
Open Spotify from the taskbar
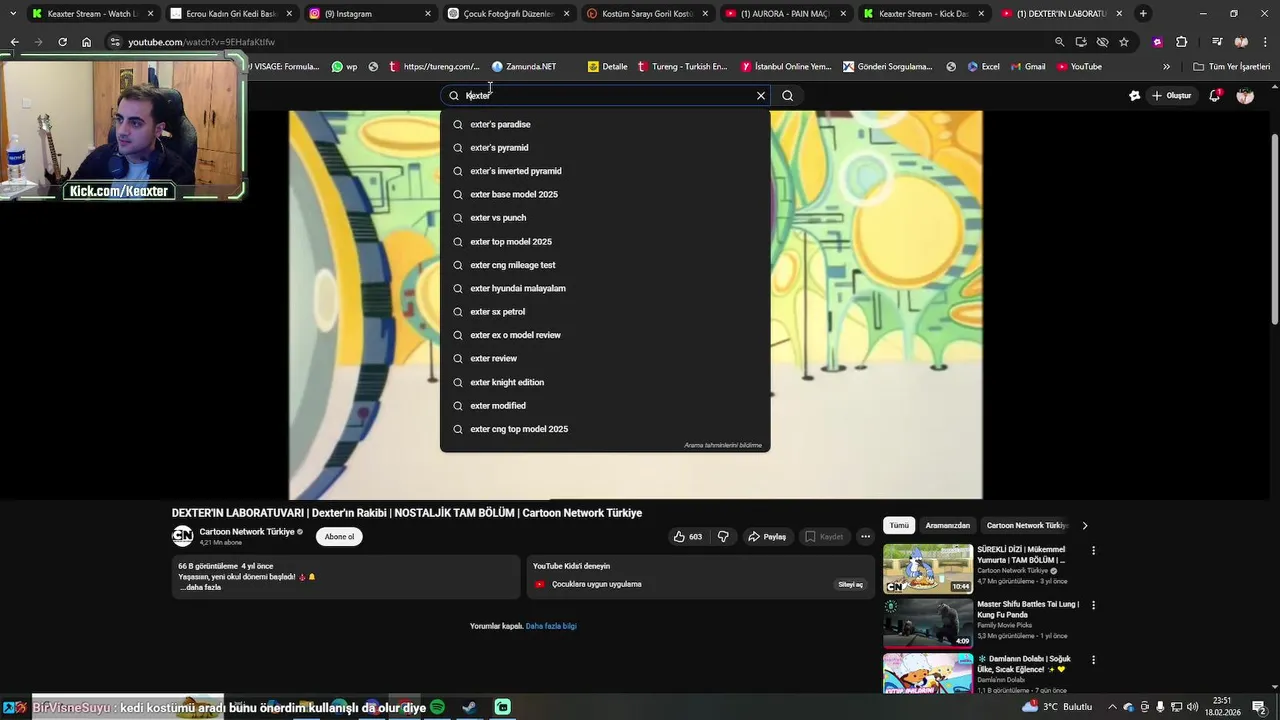437,707
